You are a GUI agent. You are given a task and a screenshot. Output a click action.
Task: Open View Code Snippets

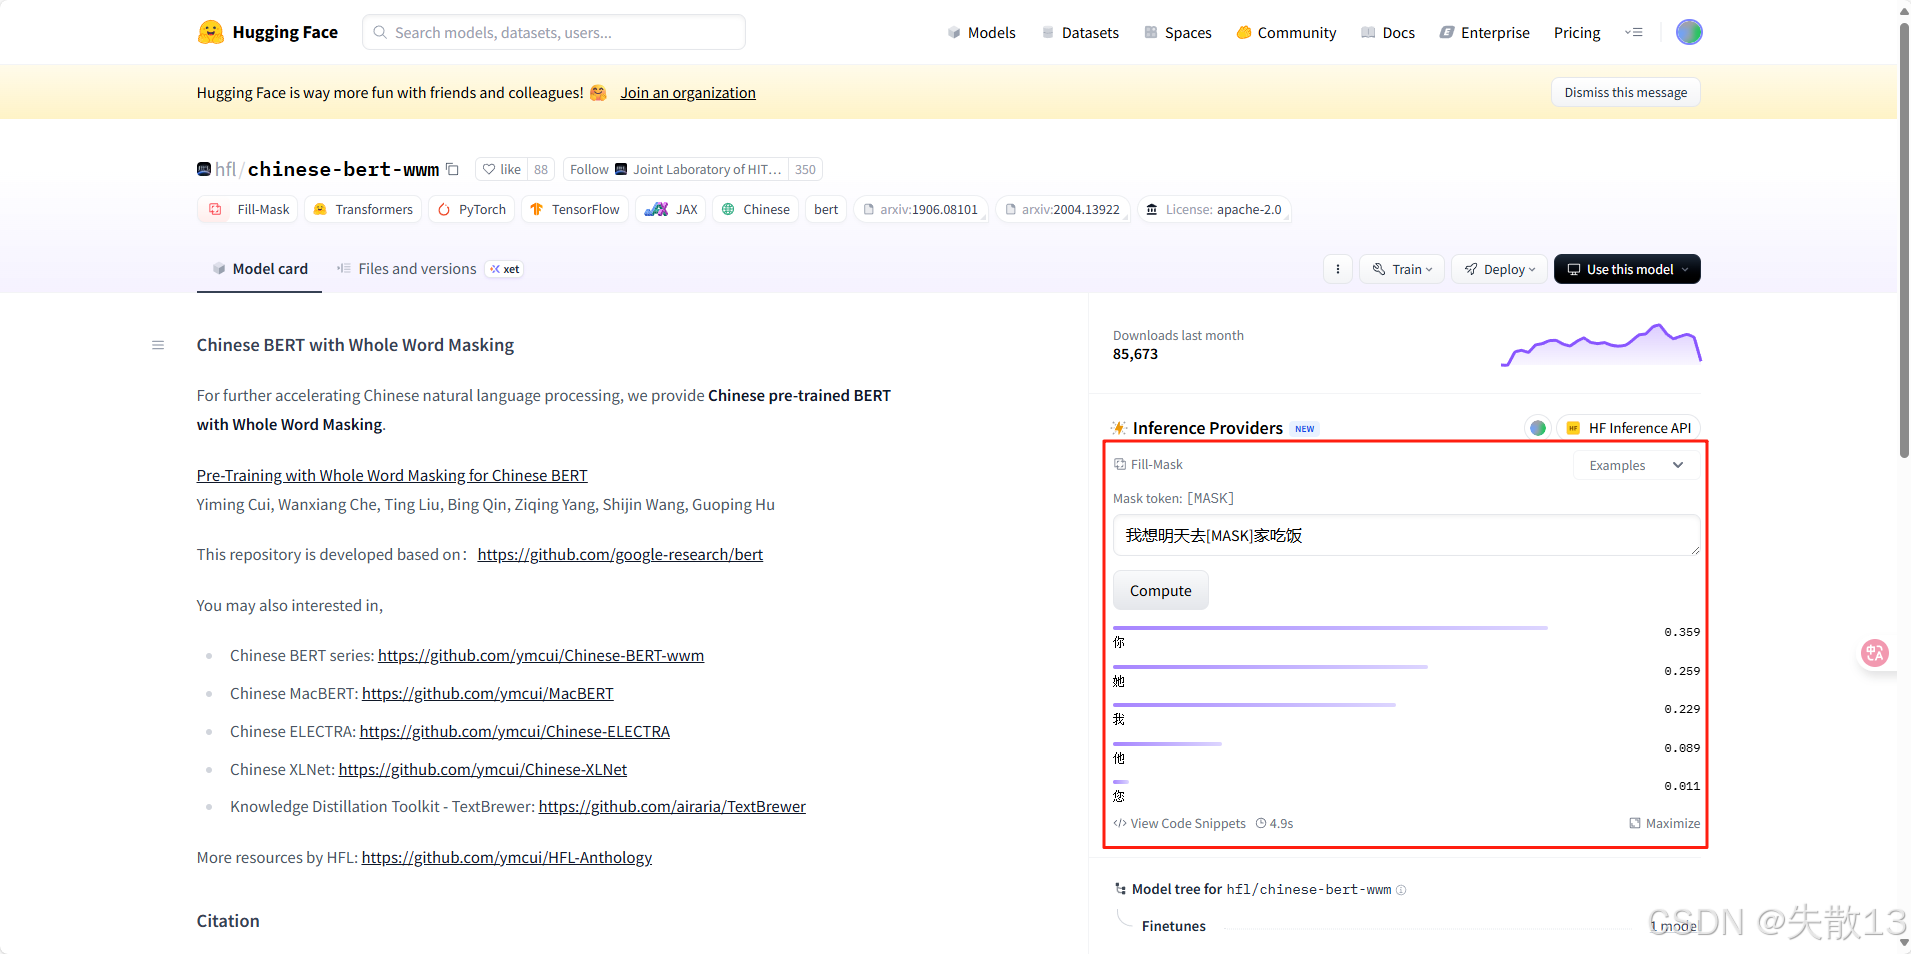pos(1180,823)
